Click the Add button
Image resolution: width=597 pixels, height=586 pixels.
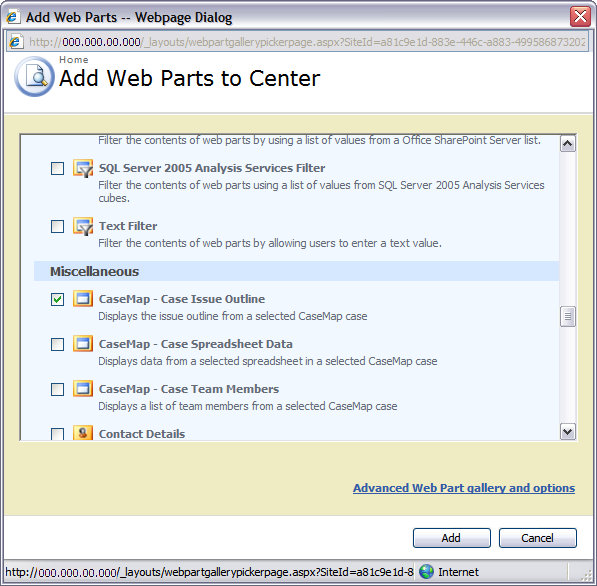tap(452, 538)
